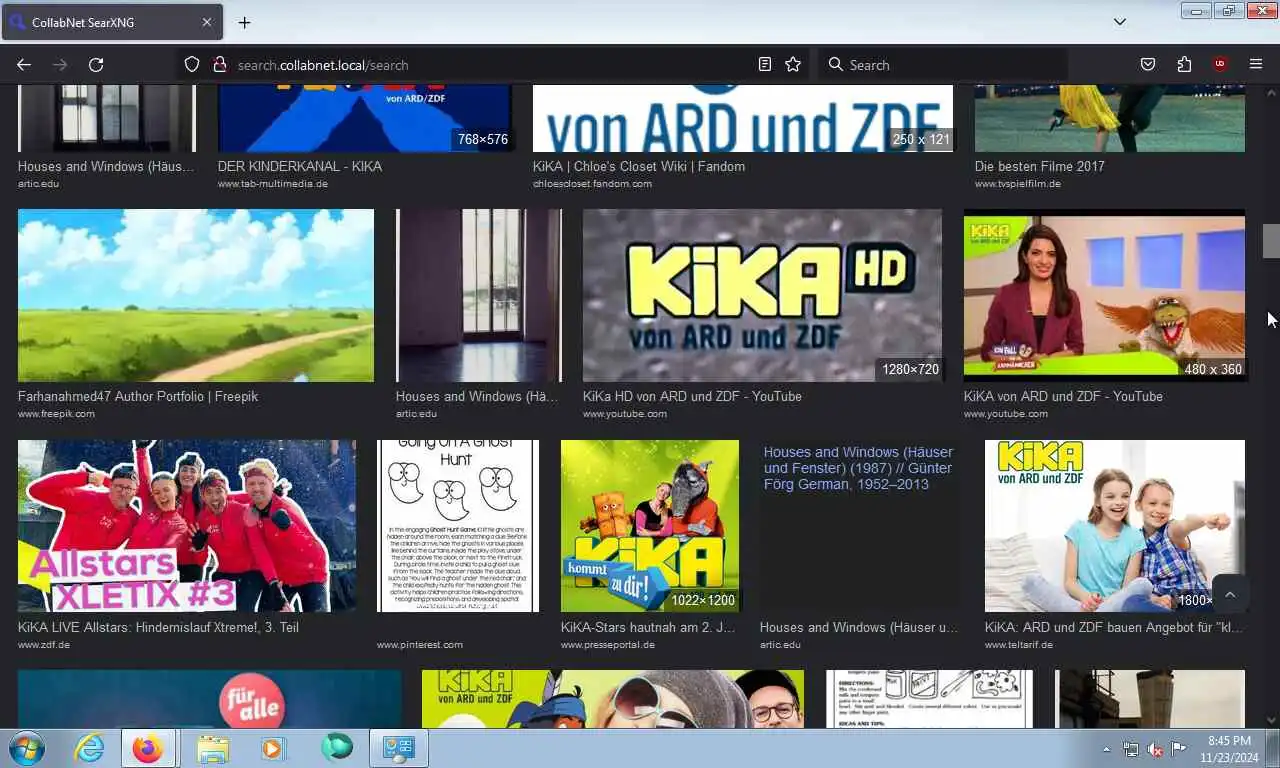Bookmark this page with star icon

coord(793,65)
